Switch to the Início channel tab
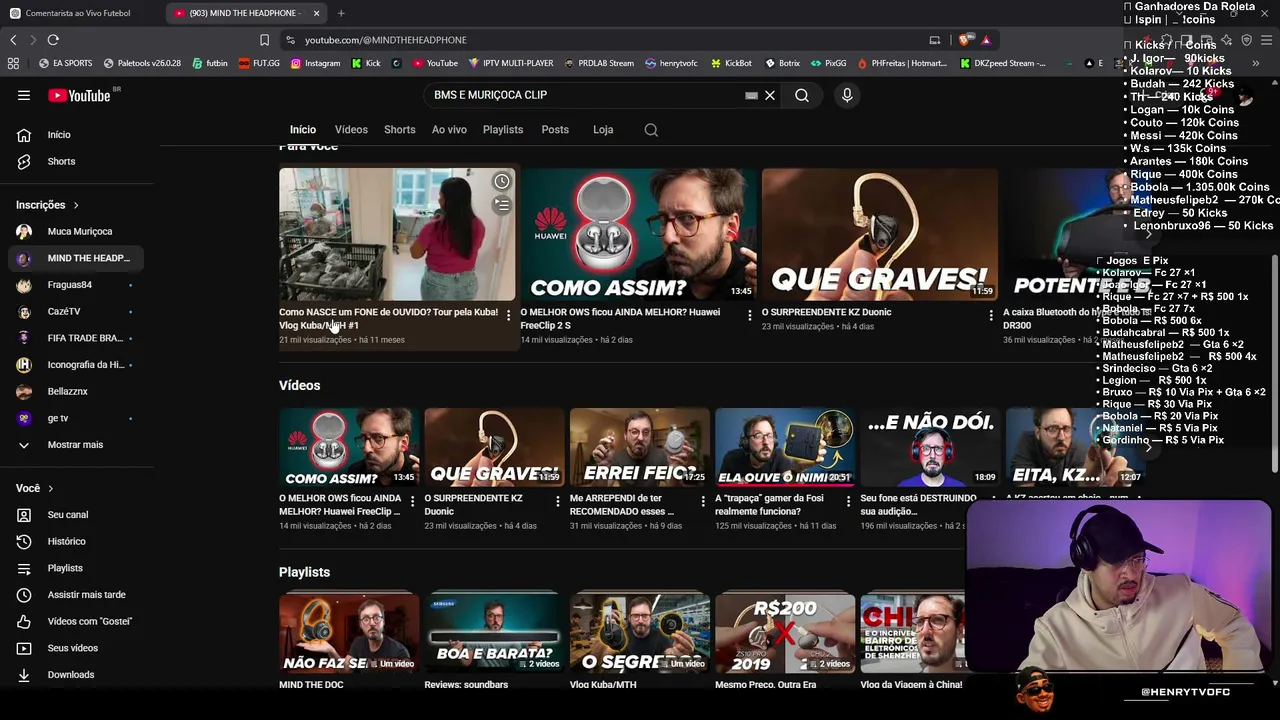Screen dimensions: 1280x720 coord(303,130)
